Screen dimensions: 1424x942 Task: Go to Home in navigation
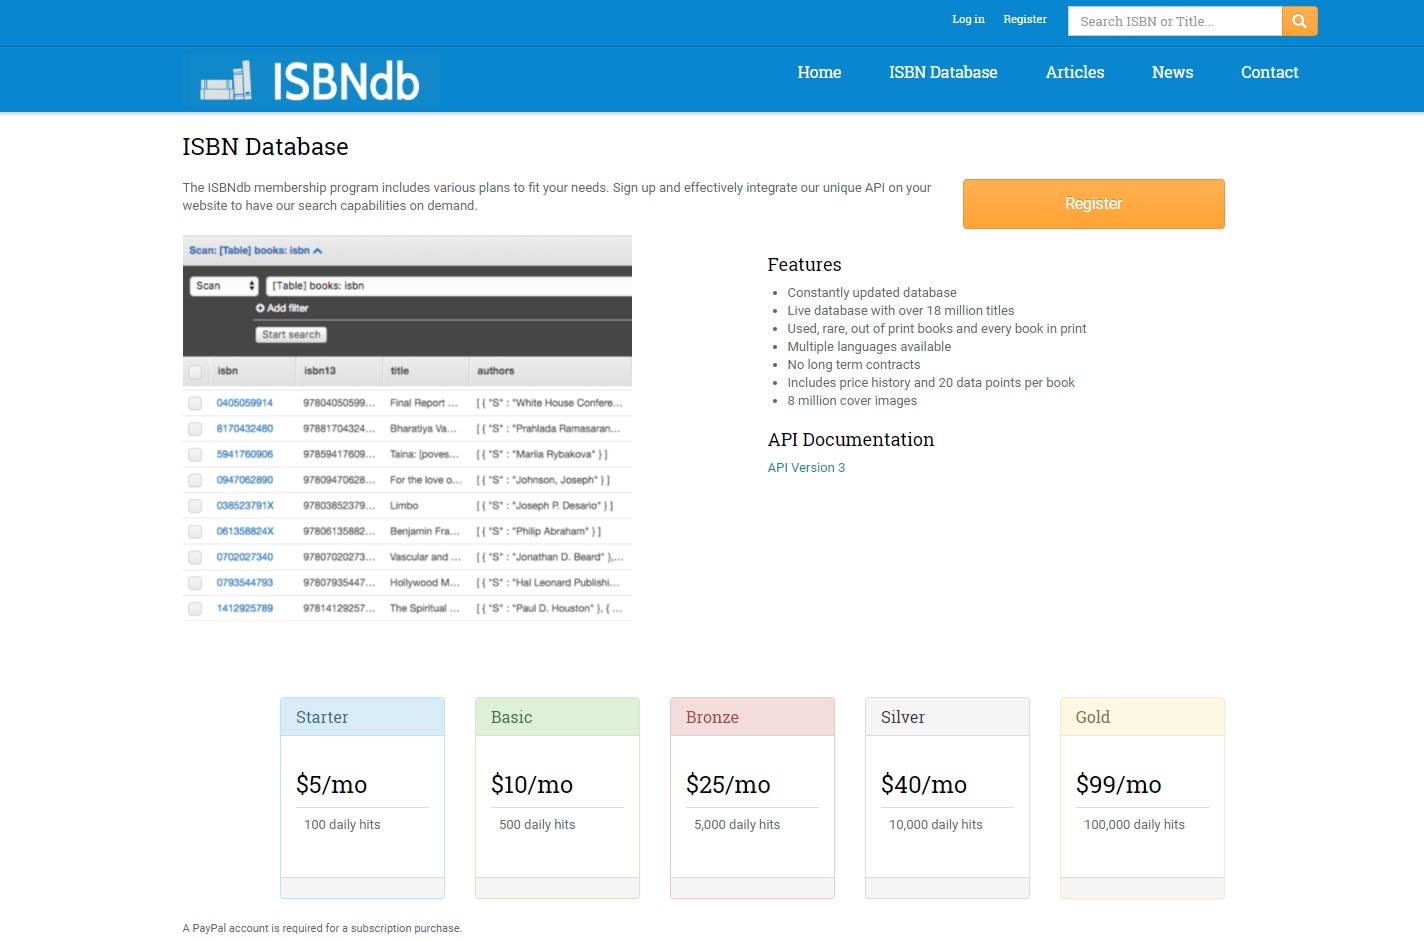pos(819,72)
